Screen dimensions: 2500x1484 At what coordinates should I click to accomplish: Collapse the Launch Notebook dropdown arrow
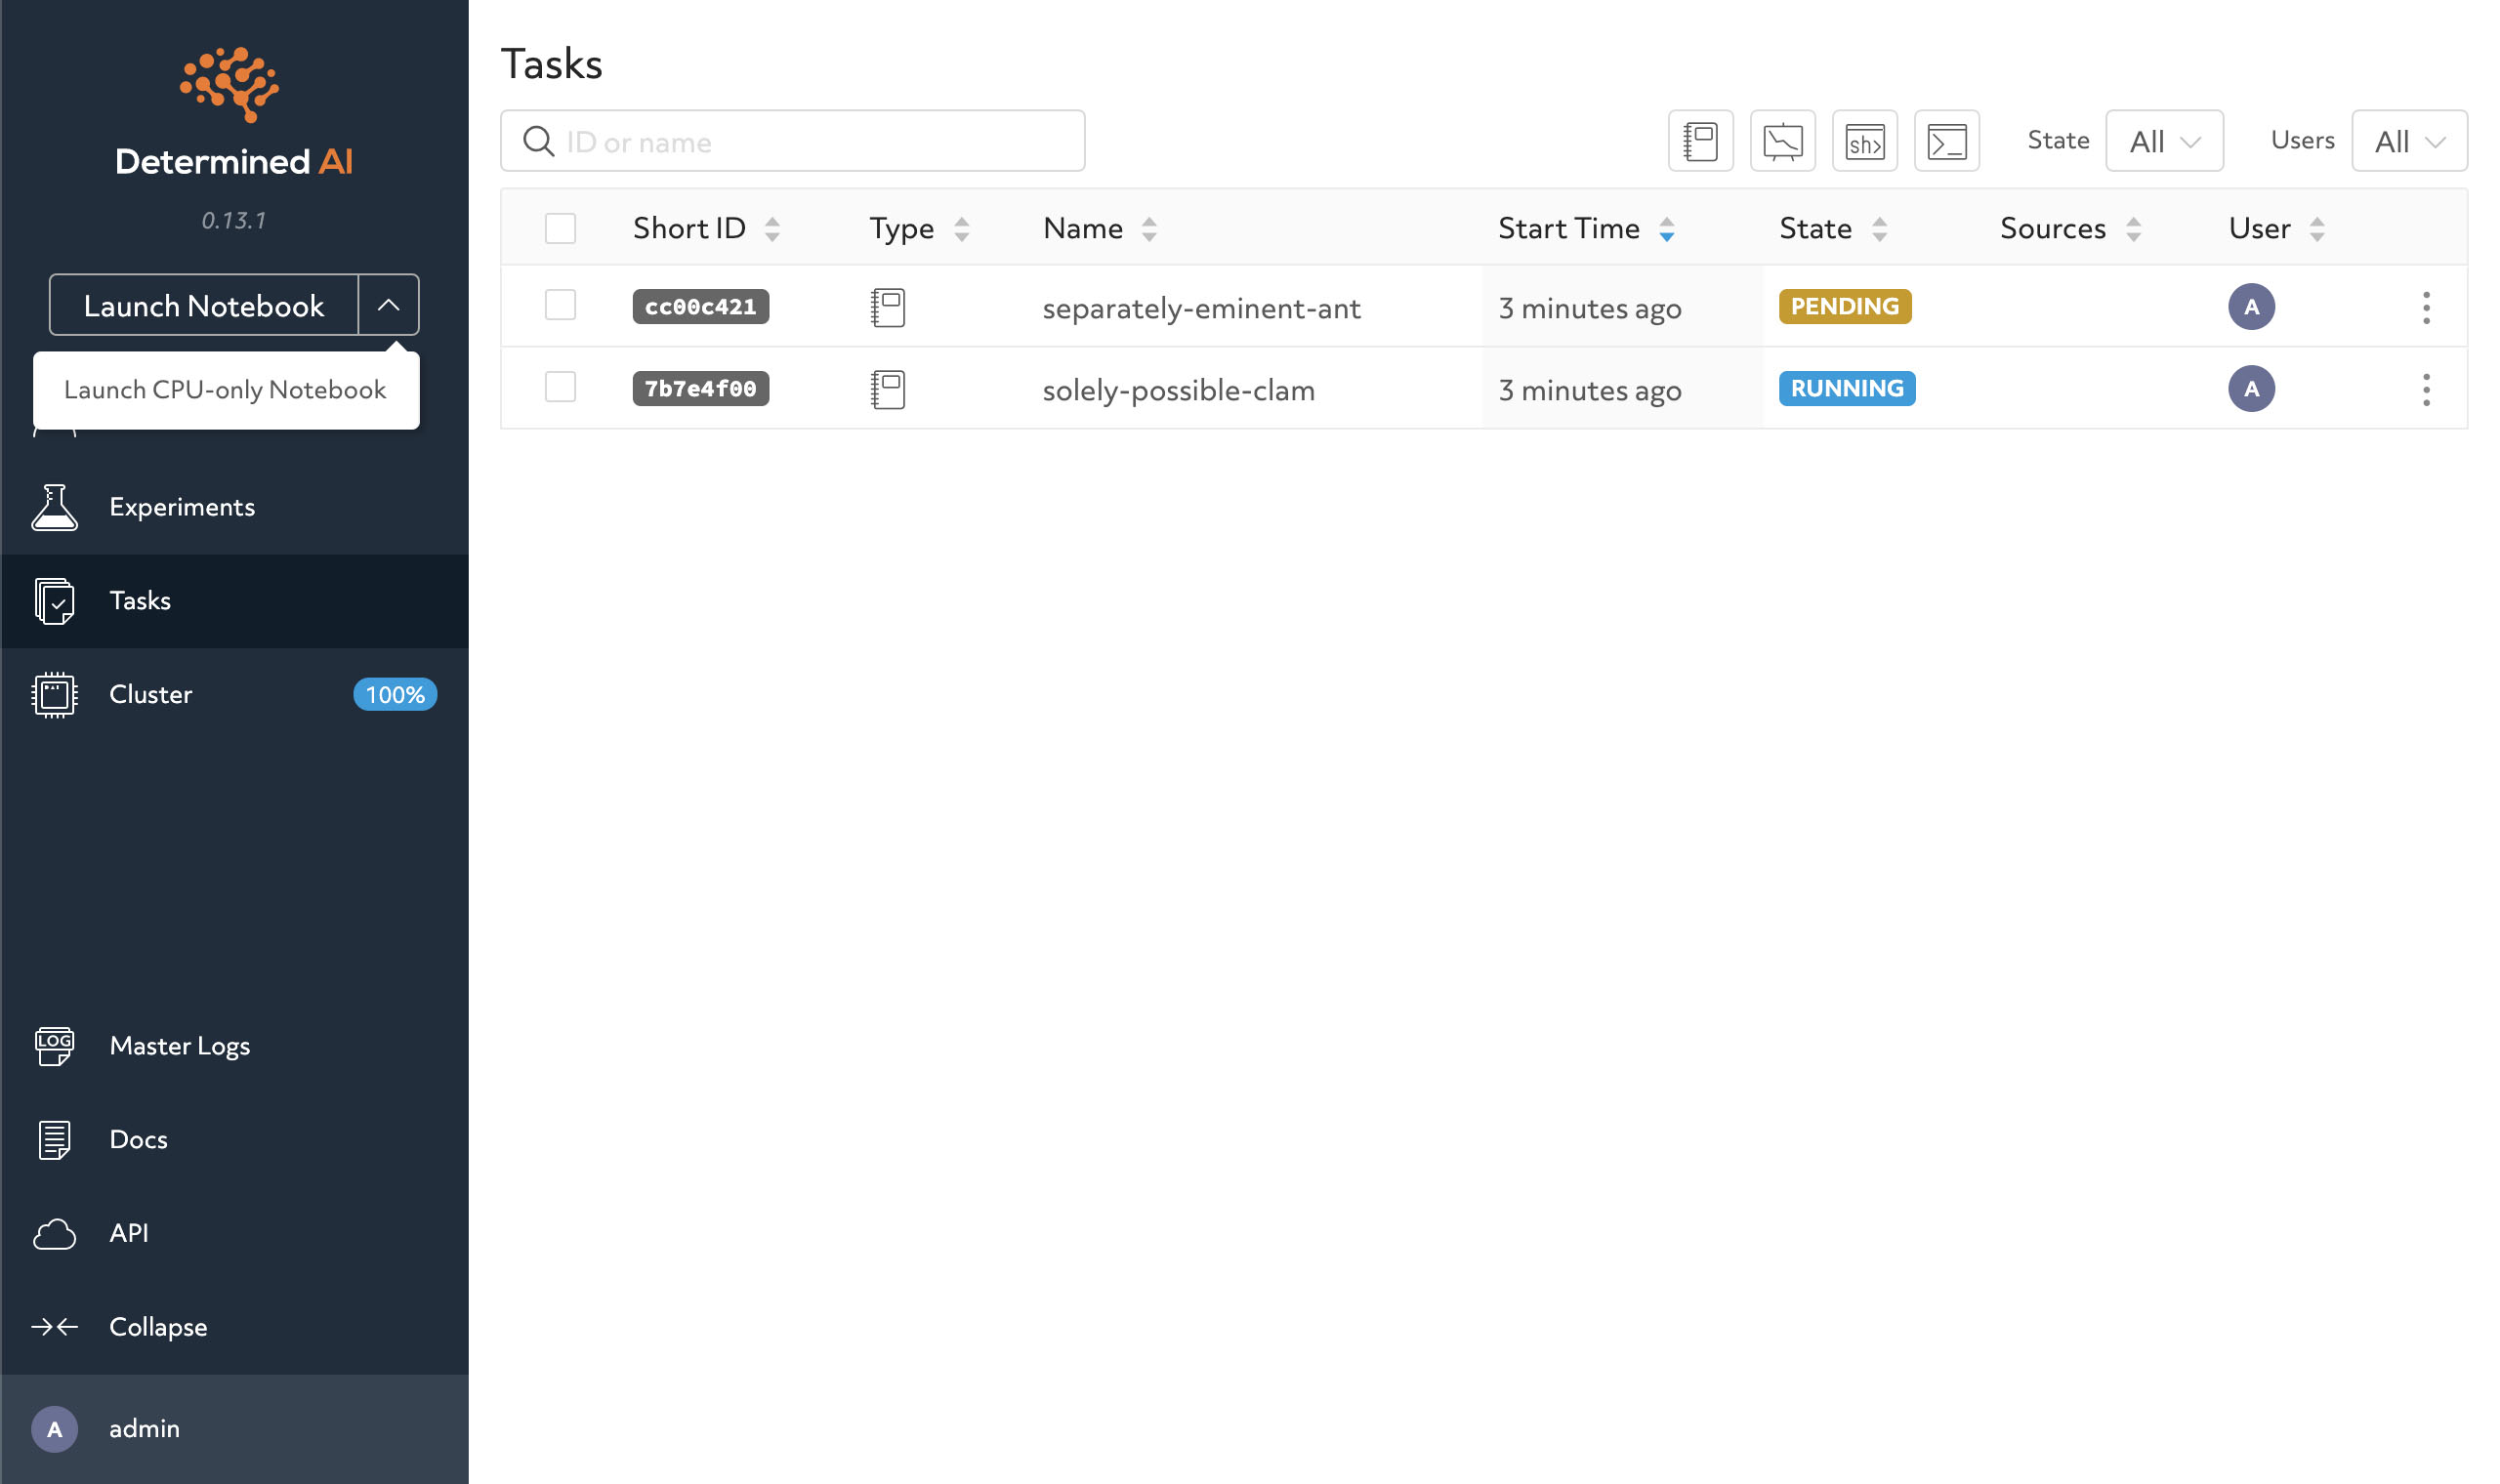[389, 305]
